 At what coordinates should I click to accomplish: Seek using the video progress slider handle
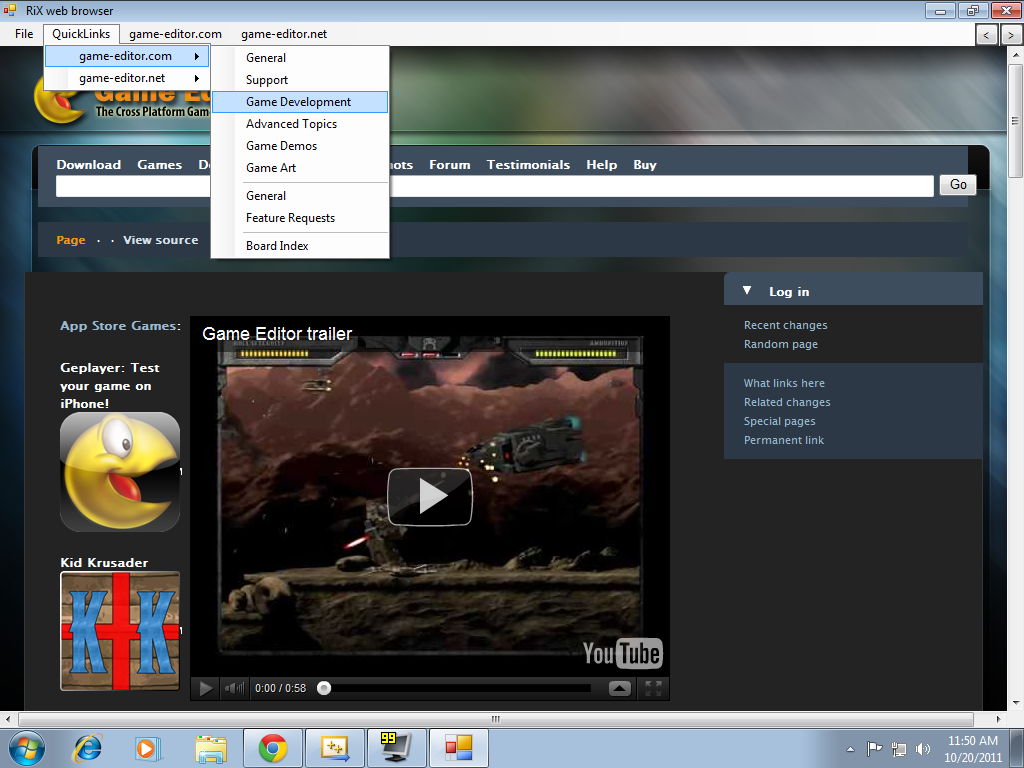324,688
